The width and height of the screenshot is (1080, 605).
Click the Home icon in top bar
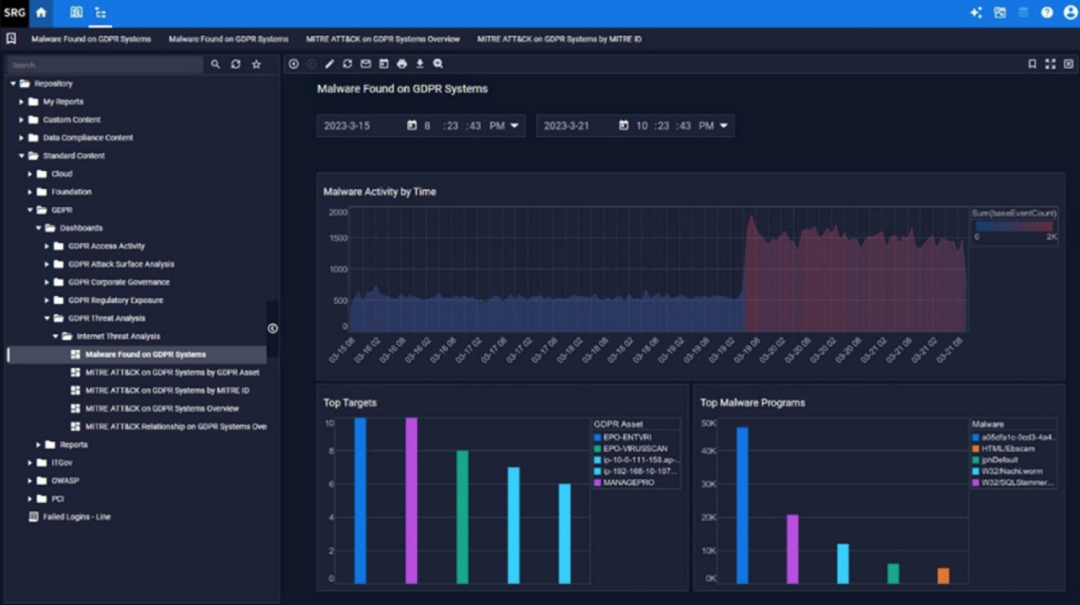pos(41,13)
